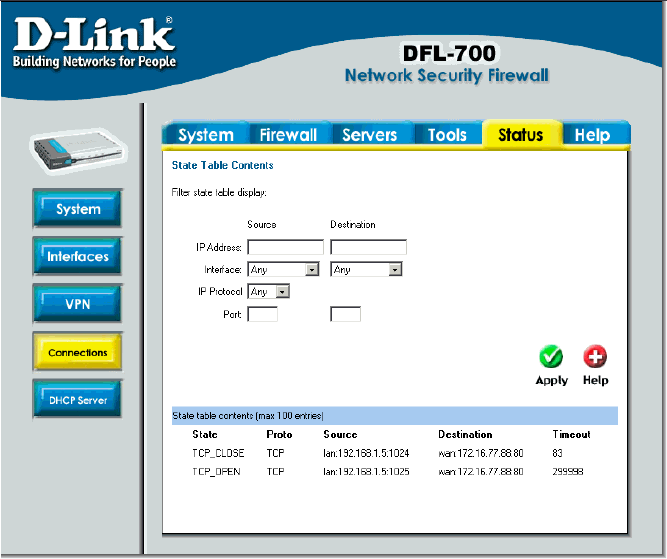Viewport: 667px width, 559px height.
Task: Click the Destination Port field
Action: pos(345,314)
